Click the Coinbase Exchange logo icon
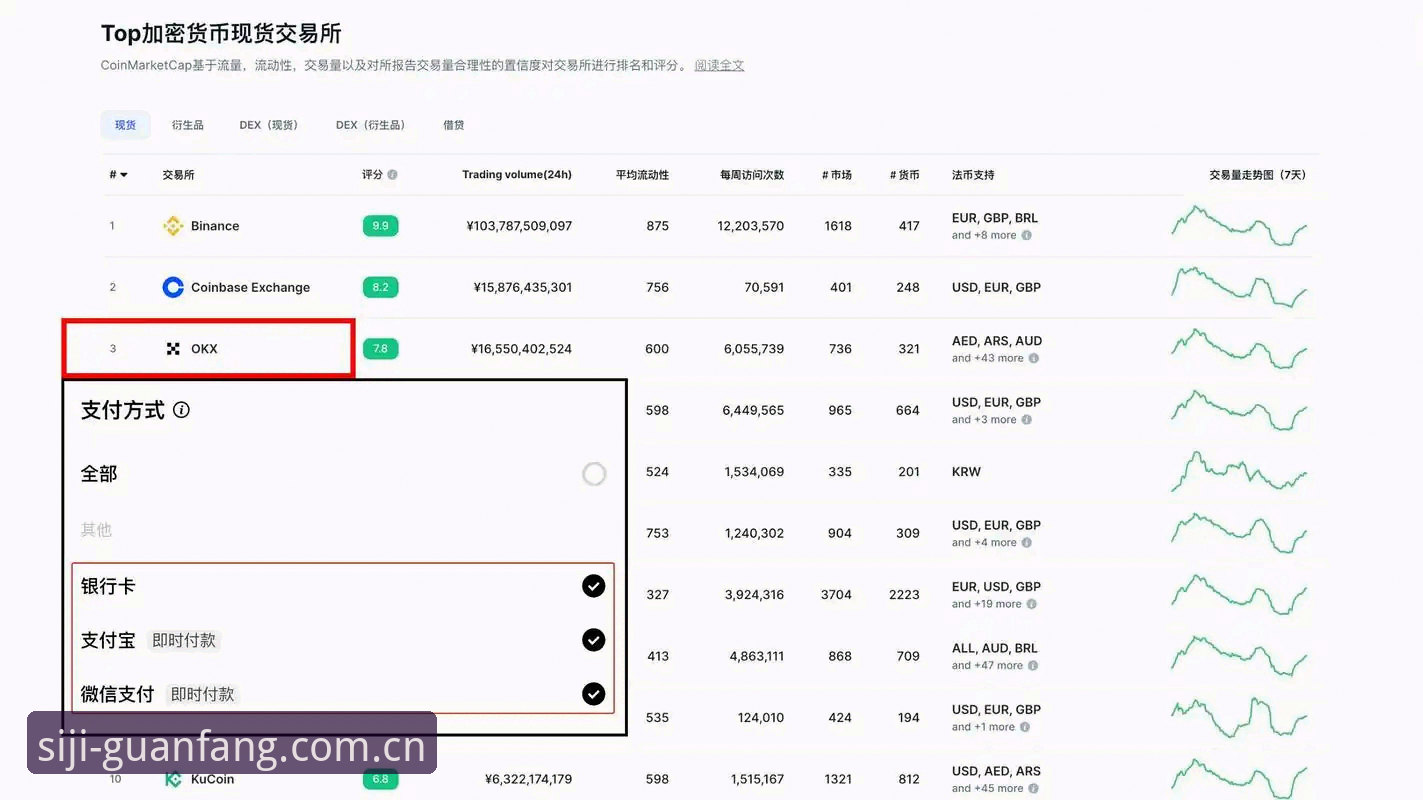 pyautogui.click(x=173, y=287)
